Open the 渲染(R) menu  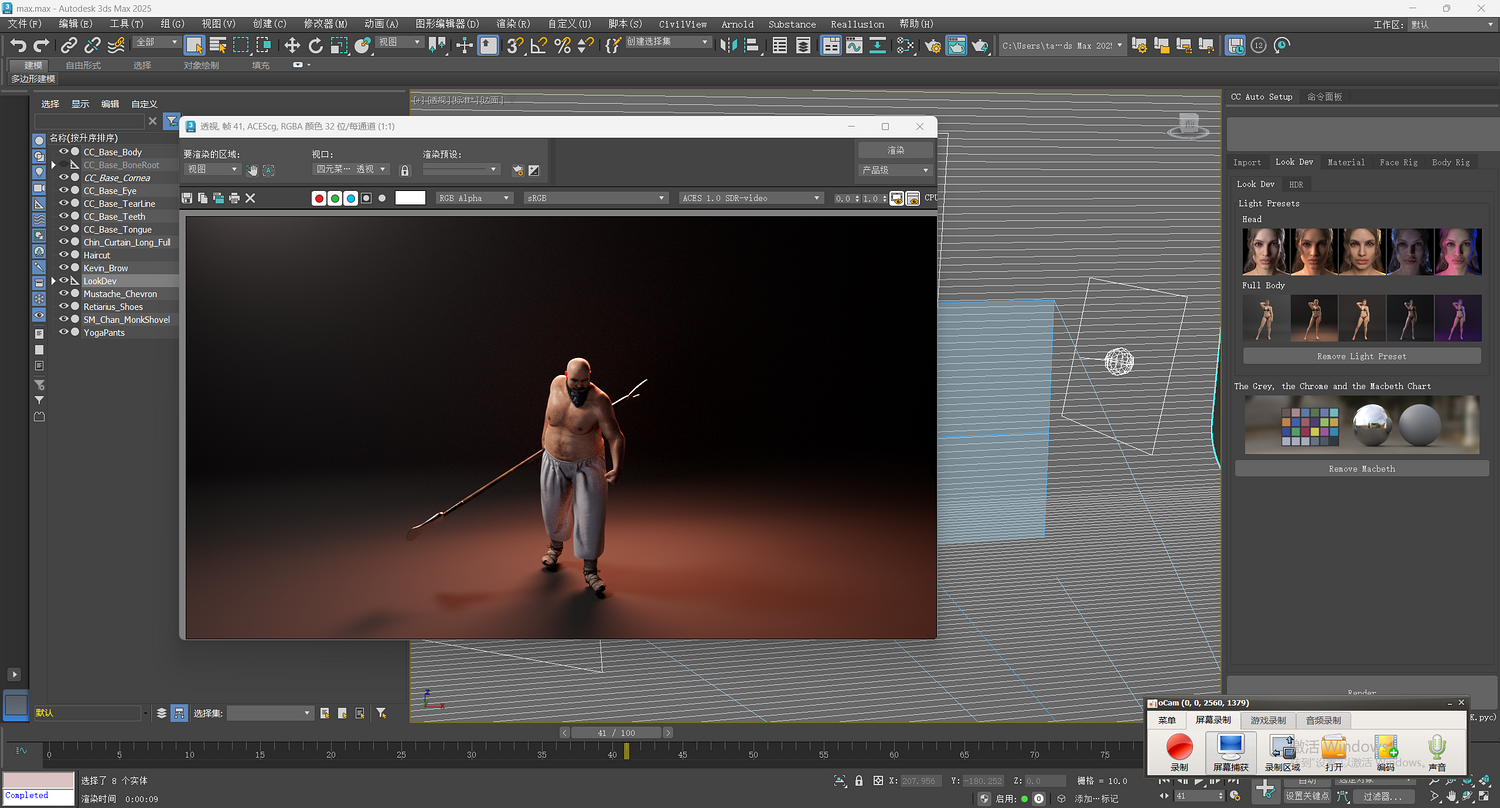pos(513,24)
